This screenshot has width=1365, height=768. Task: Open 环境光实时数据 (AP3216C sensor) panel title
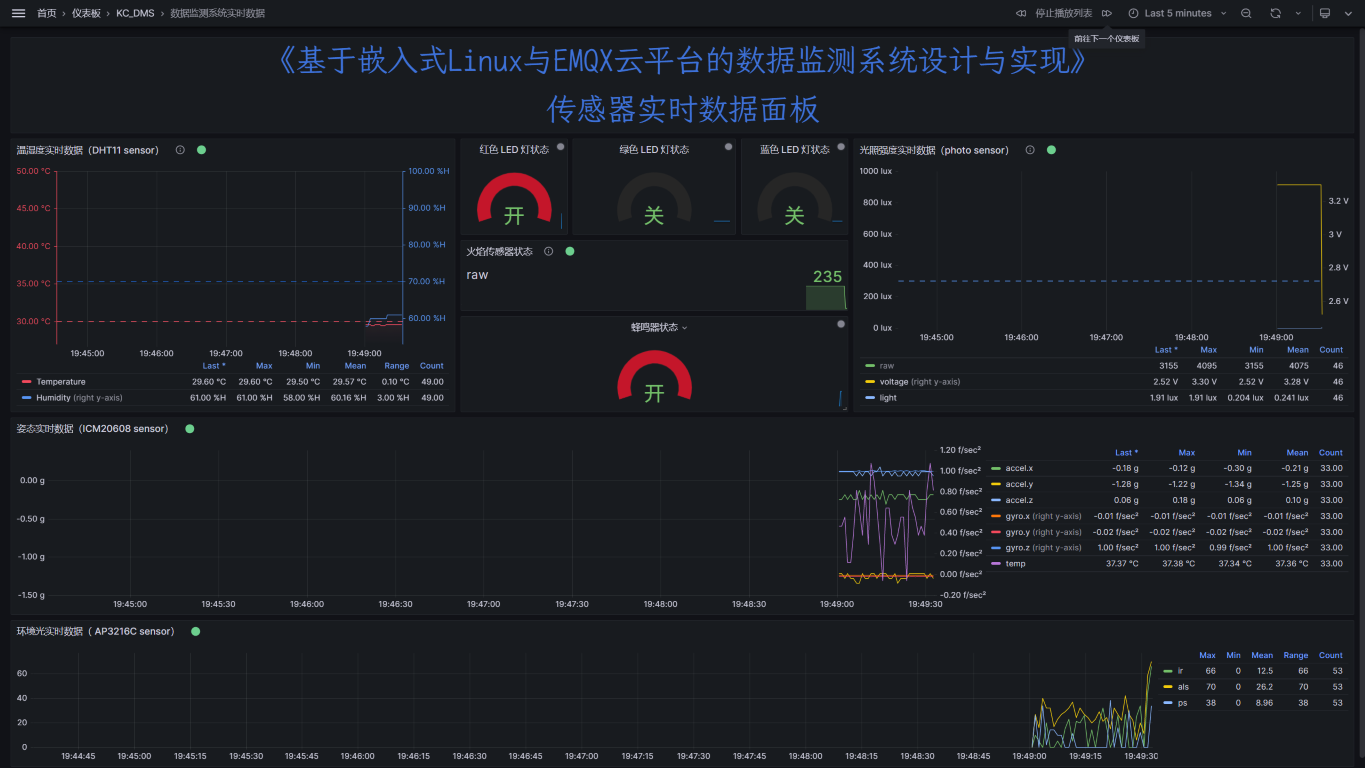coord(95,631)
